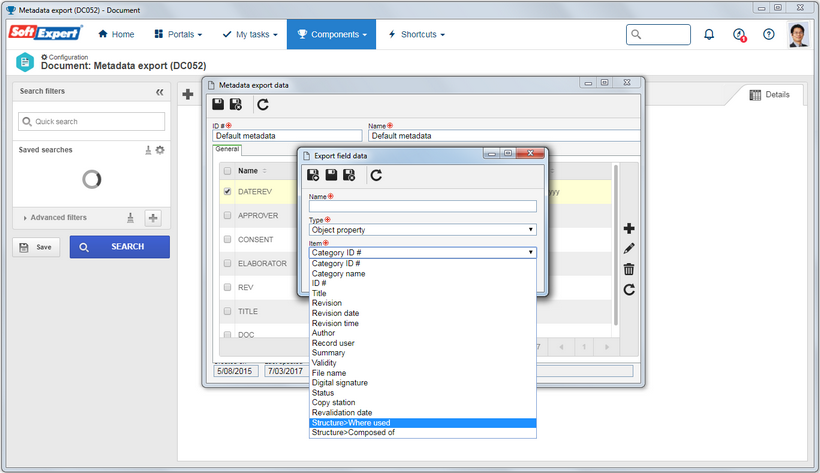The height and width of the screenshot is (473, 820).
Task: Click the Name field in Export field data
Action: [423, 206]
